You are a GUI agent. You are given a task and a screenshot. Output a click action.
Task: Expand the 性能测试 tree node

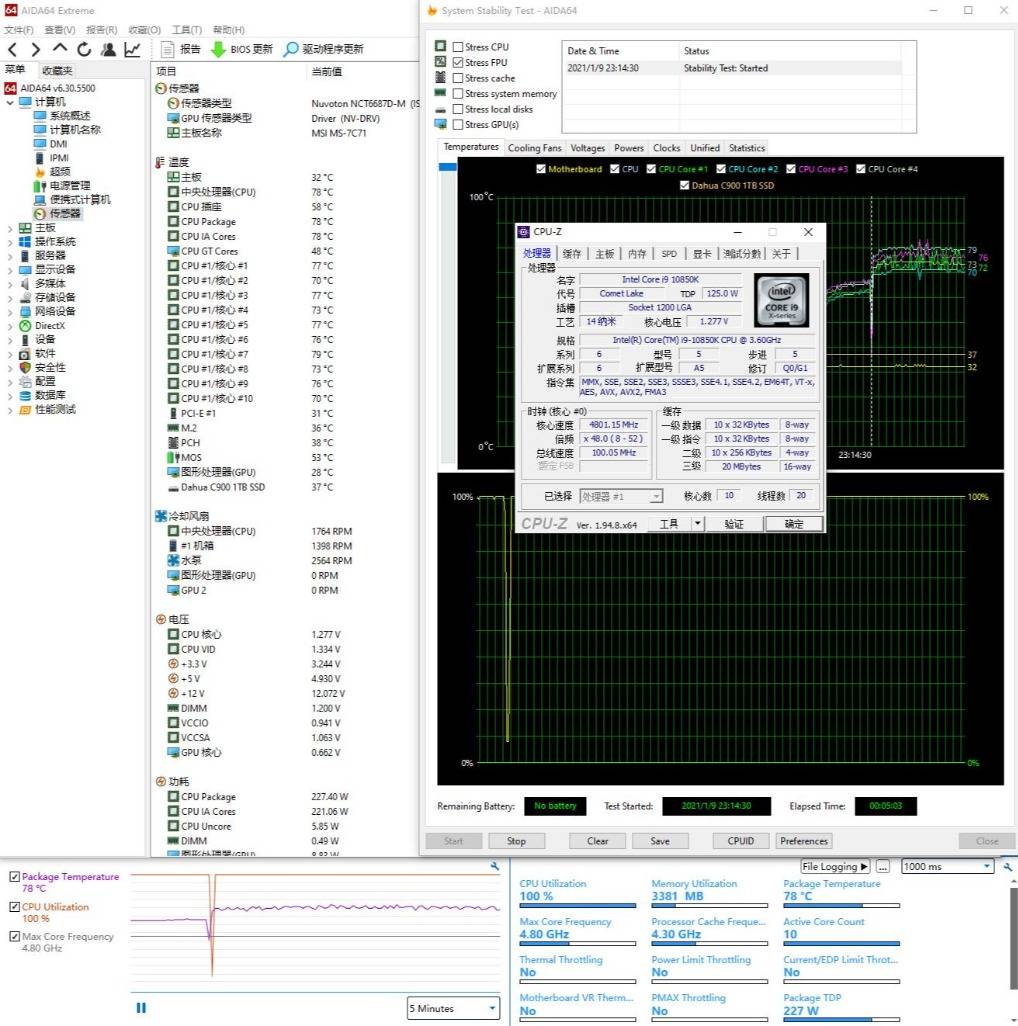[10, 410]
